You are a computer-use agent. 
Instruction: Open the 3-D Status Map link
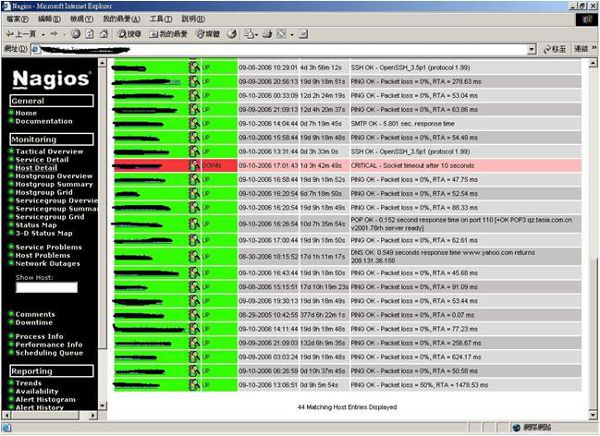[44, 233]
